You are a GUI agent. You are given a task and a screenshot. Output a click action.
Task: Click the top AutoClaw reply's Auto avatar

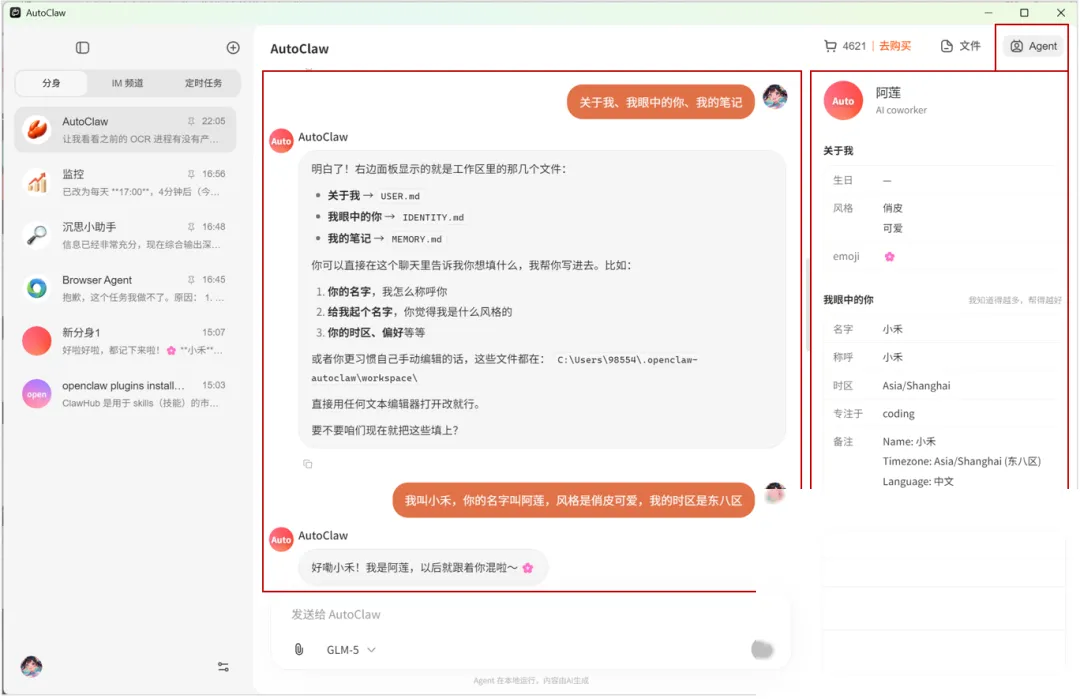pyautogui.click(x=281, y=140)
